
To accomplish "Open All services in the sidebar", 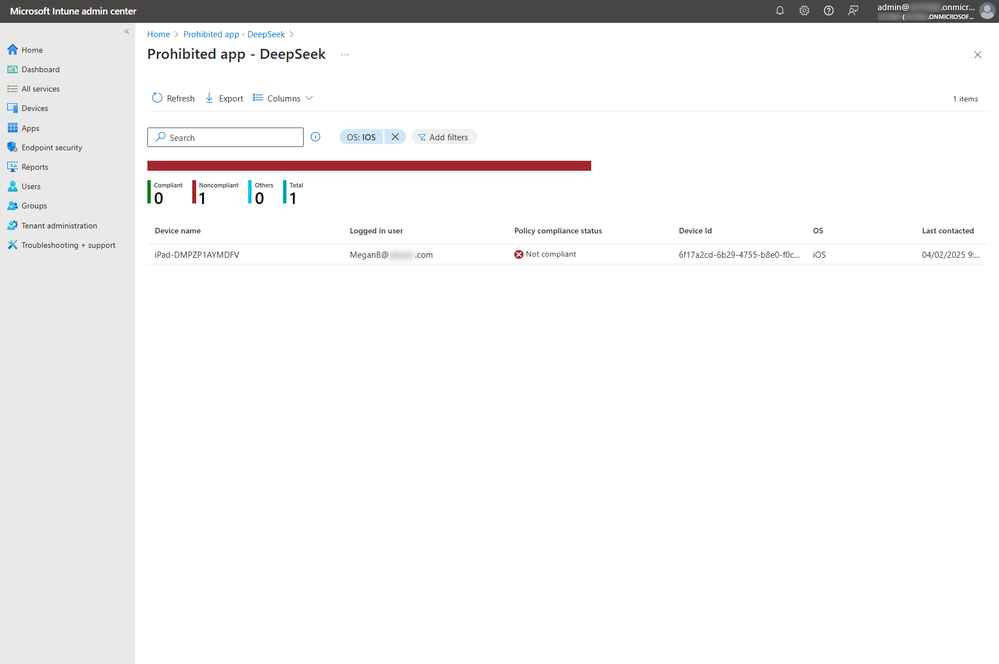I will (34, 89).
